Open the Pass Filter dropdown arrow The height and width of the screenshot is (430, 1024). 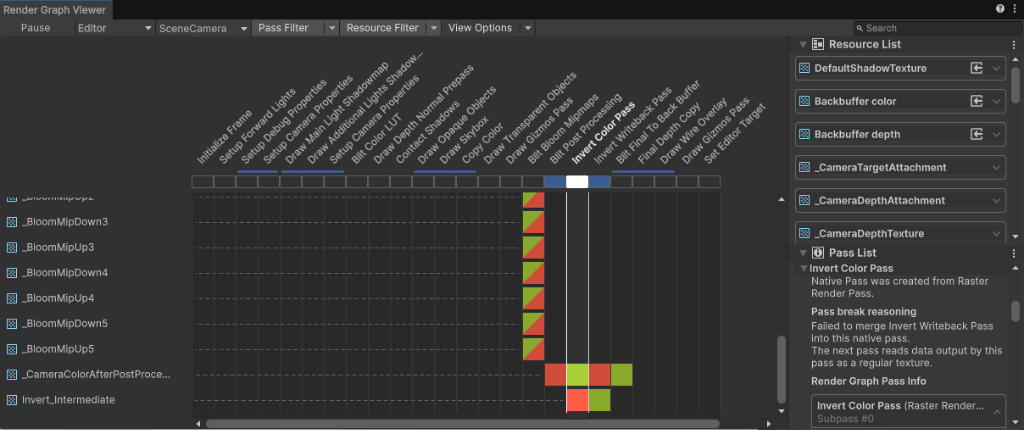(x=332, y=28)
